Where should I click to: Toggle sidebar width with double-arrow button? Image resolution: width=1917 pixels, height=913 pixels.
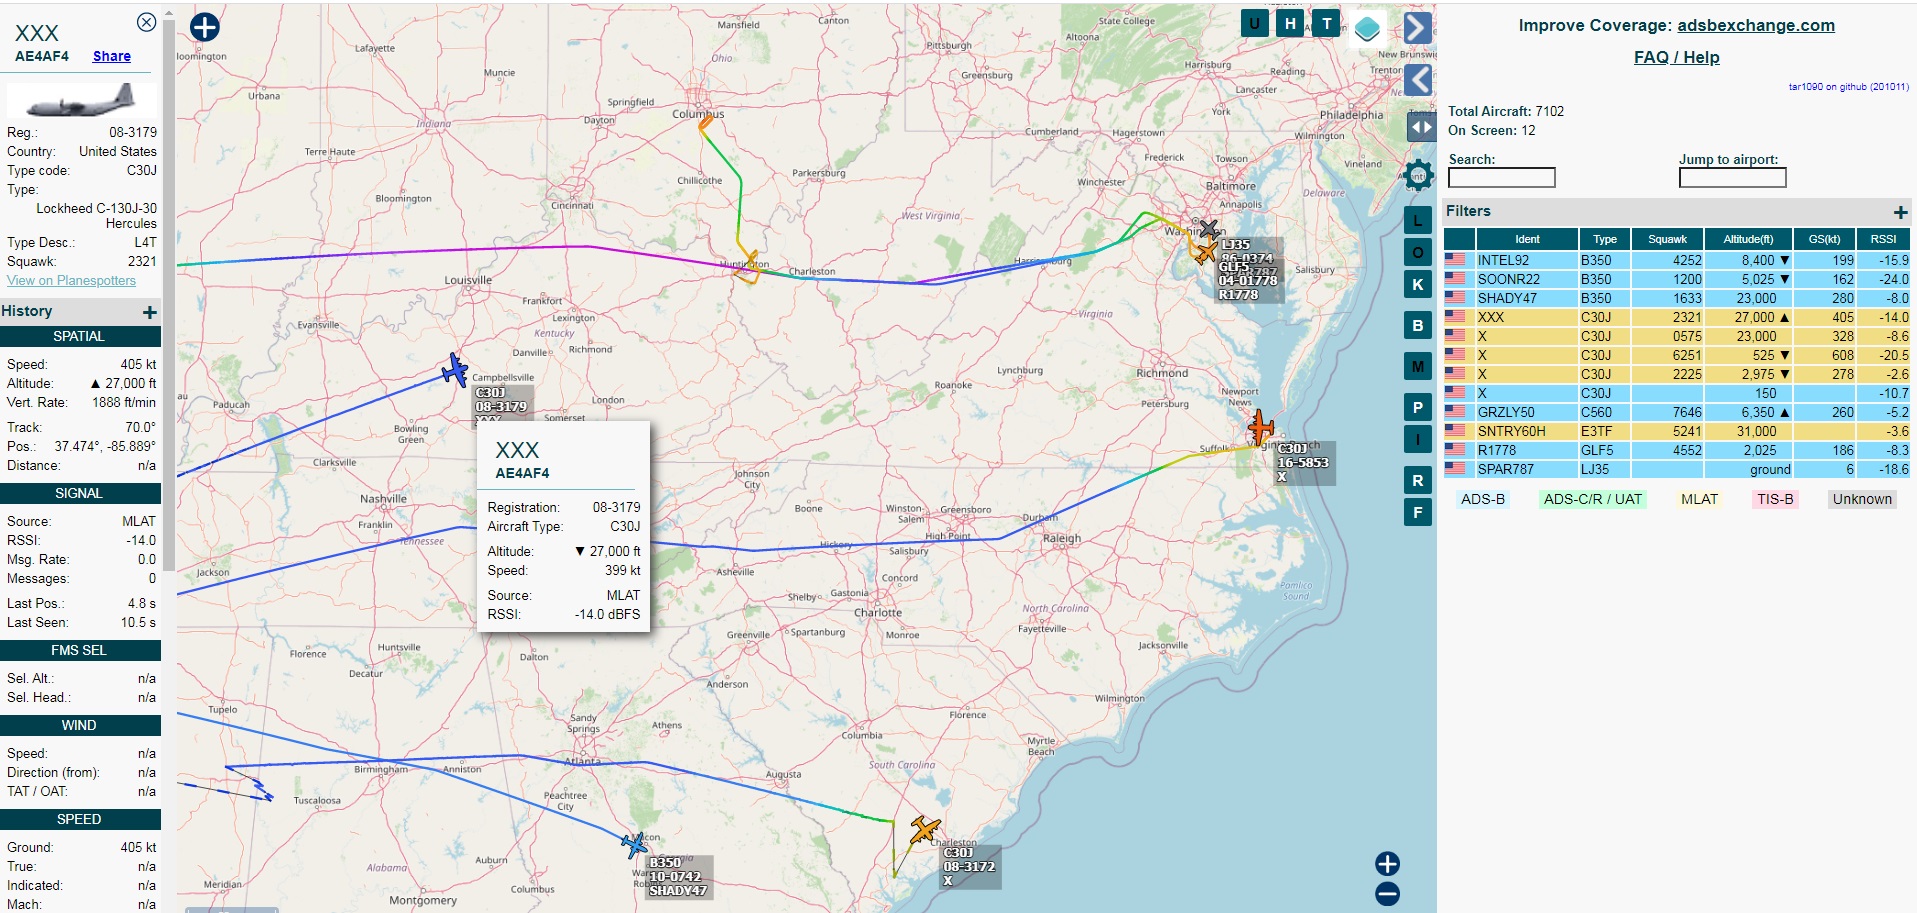pyautogui.click(x=1421, y=127)
